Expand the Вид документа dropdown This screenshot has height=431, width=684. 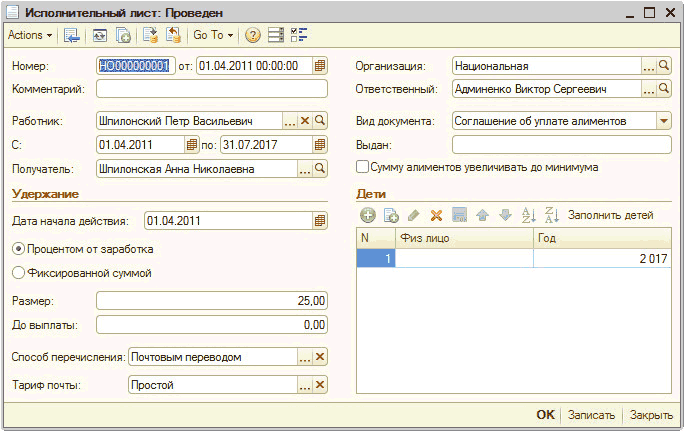(x=663, y=120)
